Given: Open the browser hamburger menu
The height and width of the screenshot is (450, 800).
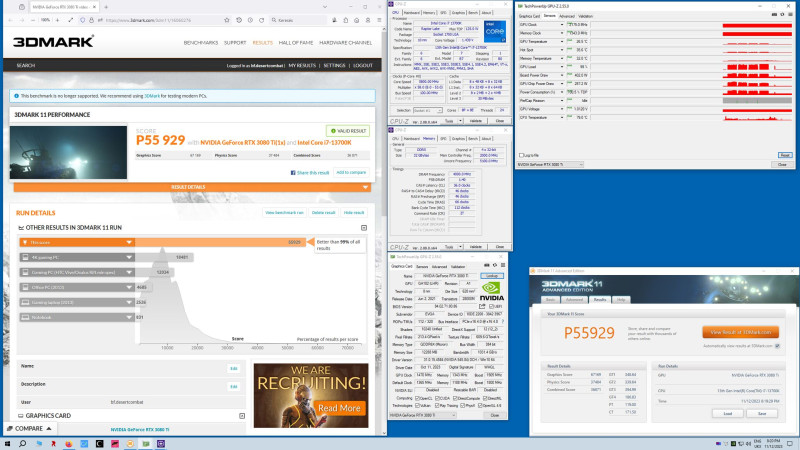Looking at the screenshot, I should (379, 20).
